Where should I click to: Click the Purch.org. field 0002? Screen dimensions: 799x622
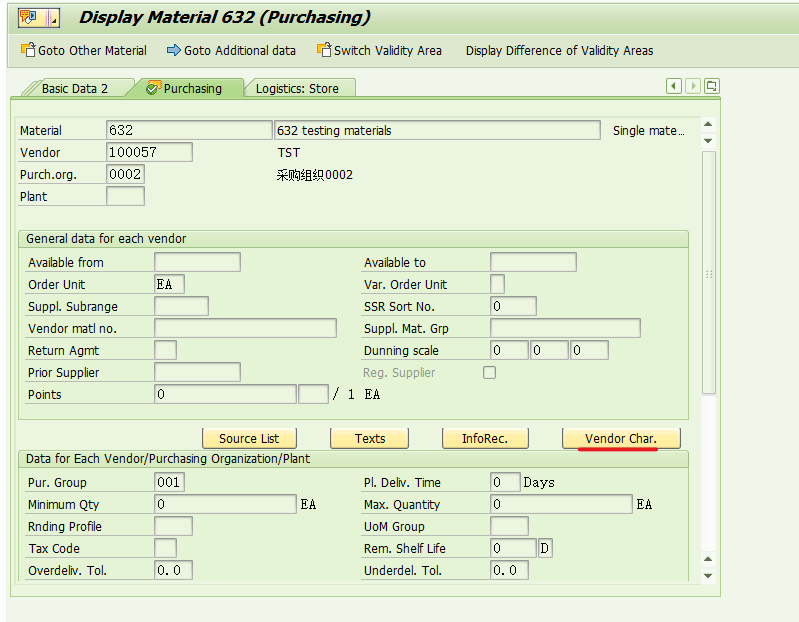[125, 174]
